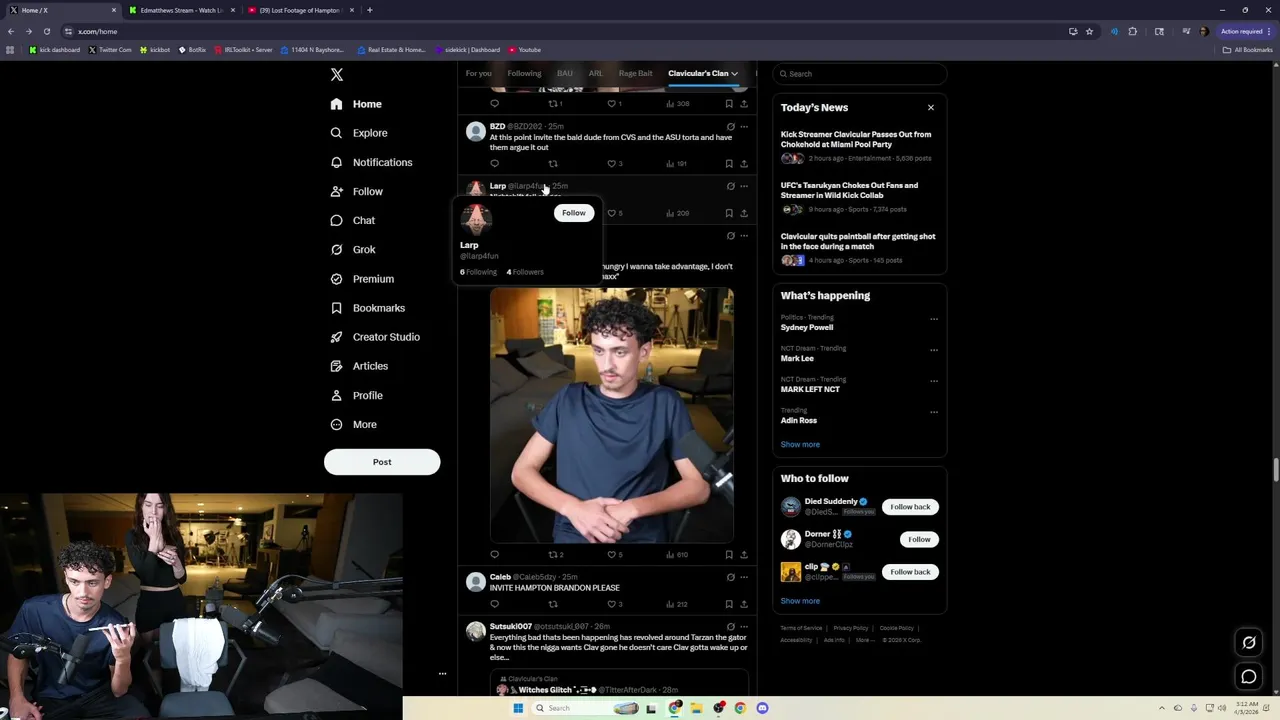Open the kick dashboard bookmark
Viewport: 1280px width, 720px height.
click(x=55, y=50)
